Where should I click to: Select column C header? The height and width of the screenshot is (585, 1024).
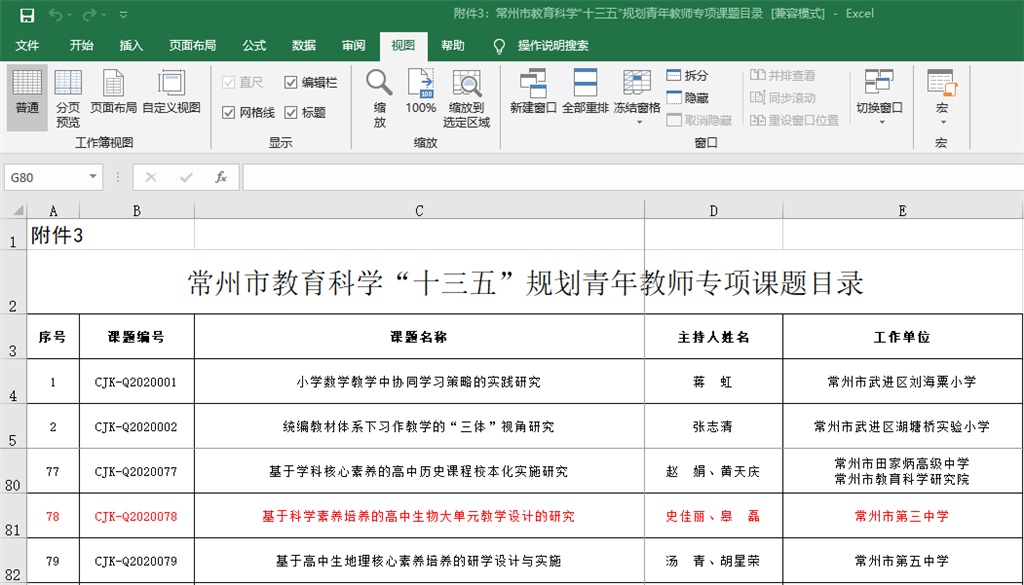[x=419, y=210]
